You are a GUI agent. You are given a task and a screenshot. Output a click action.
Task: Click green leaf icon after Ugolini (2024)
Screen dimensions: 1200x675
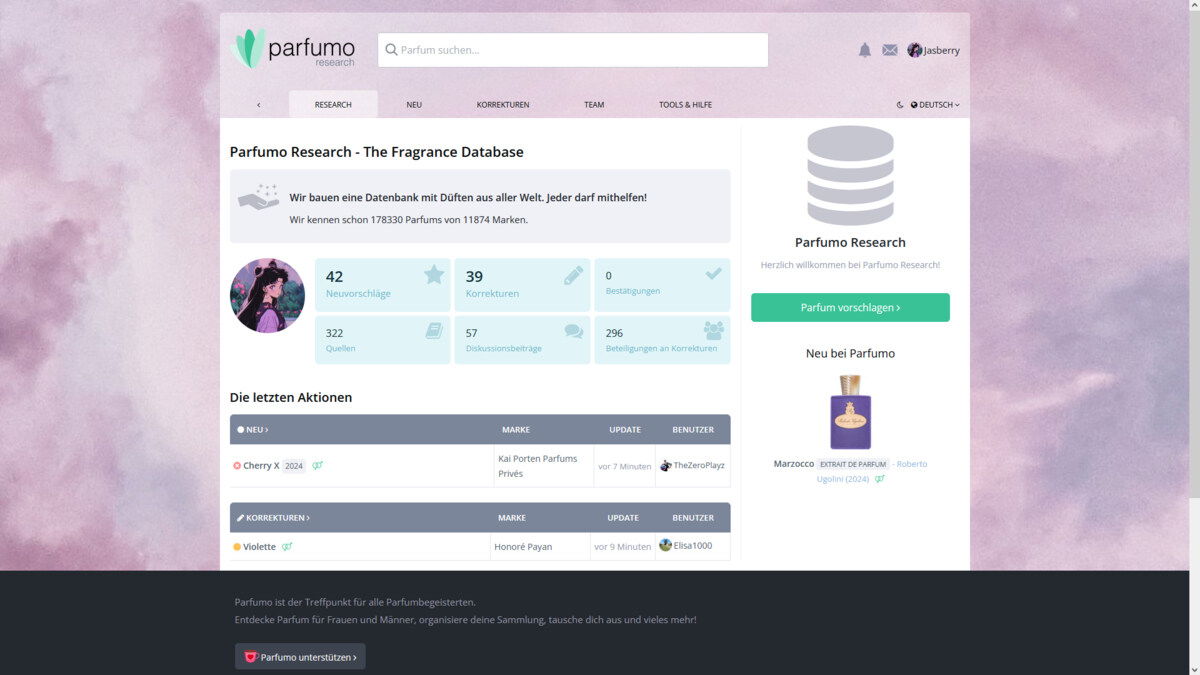(x=880, y=479)
